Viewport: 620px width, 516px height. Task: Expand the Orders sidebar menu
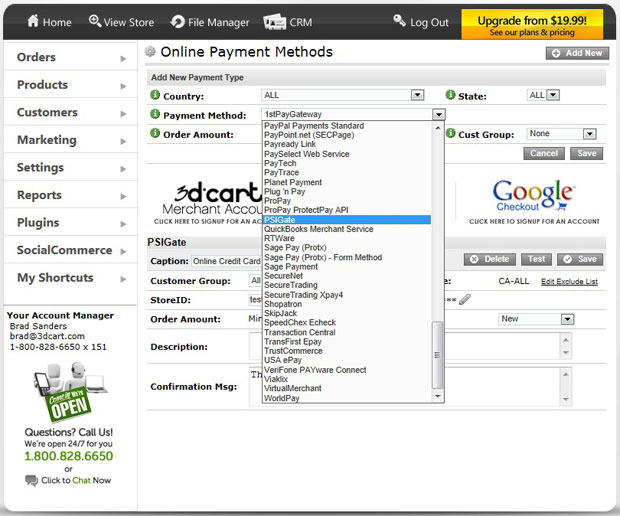(71, 58)
